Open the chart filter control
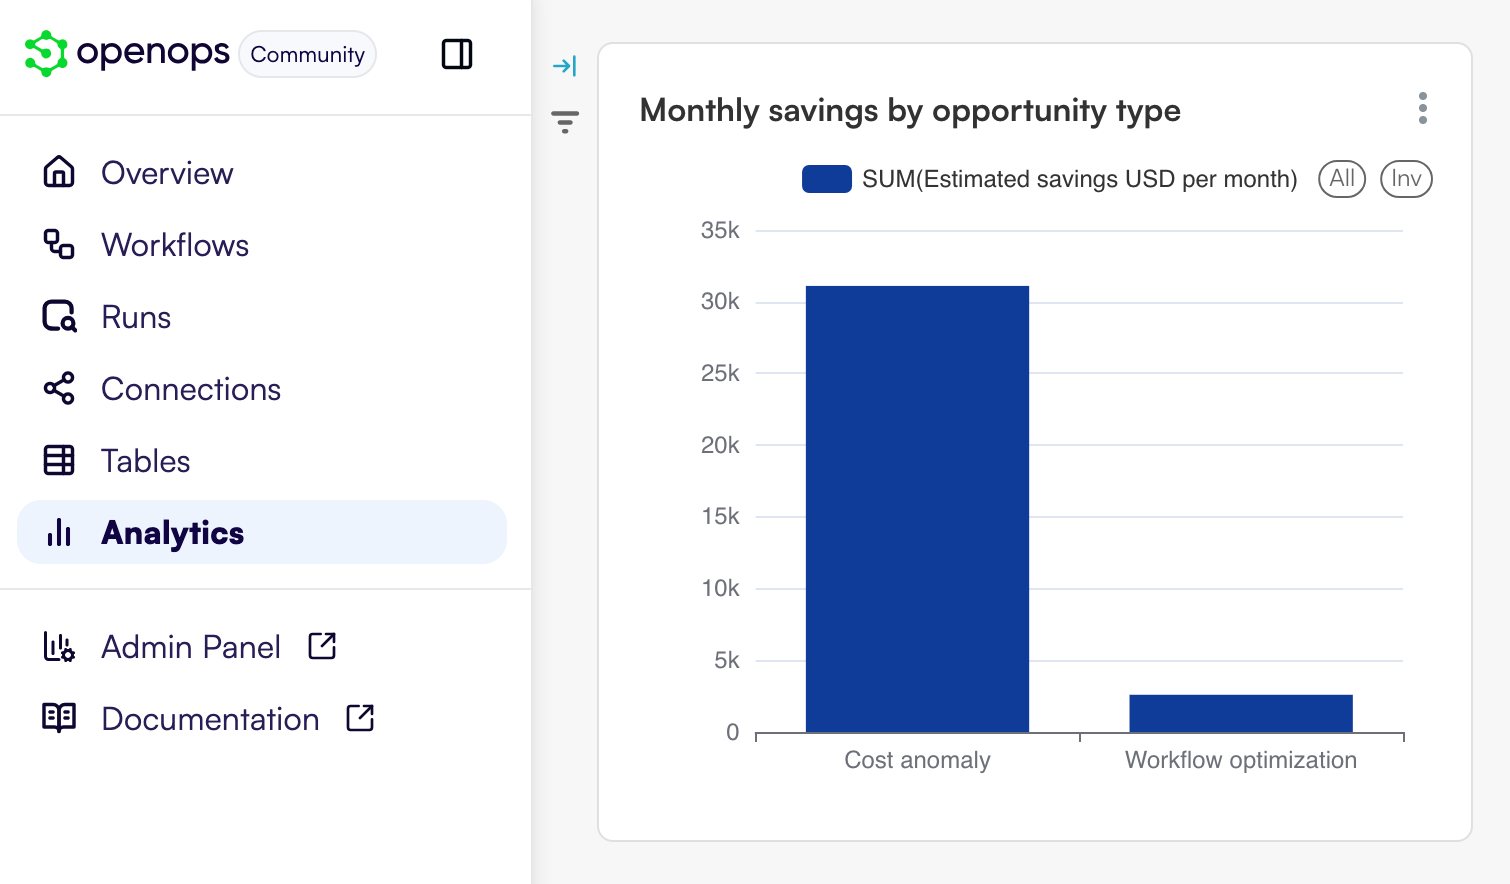 [566, 121]
